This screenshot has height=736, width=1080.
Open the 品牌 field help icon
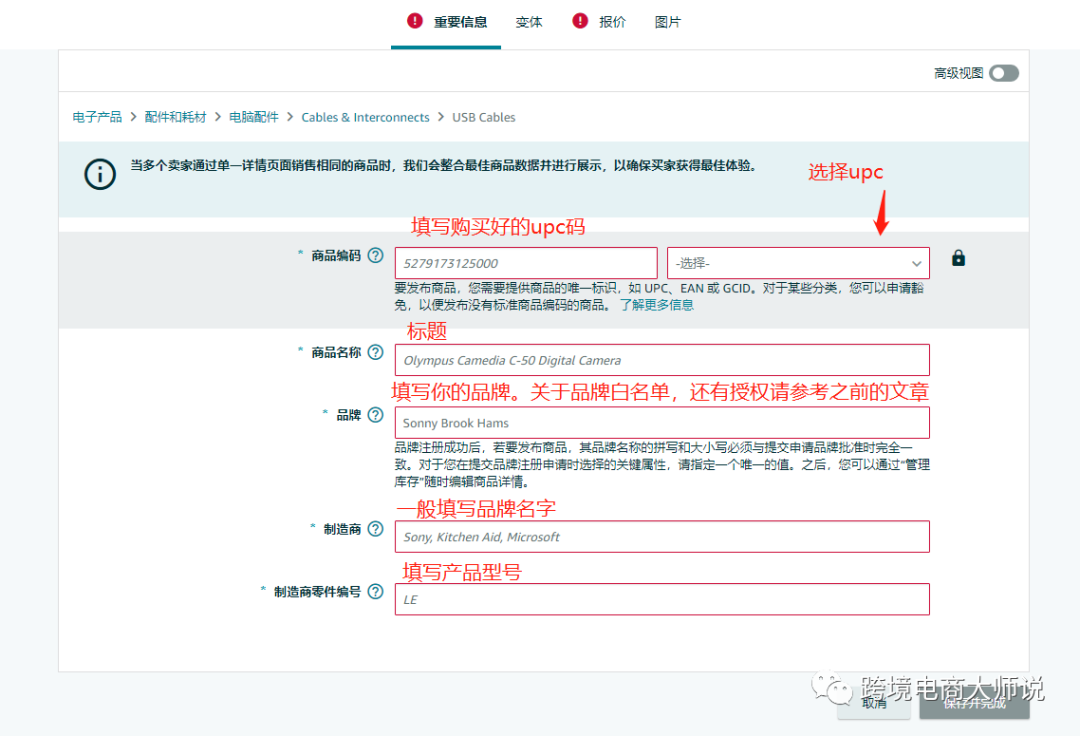click(375, 414)
